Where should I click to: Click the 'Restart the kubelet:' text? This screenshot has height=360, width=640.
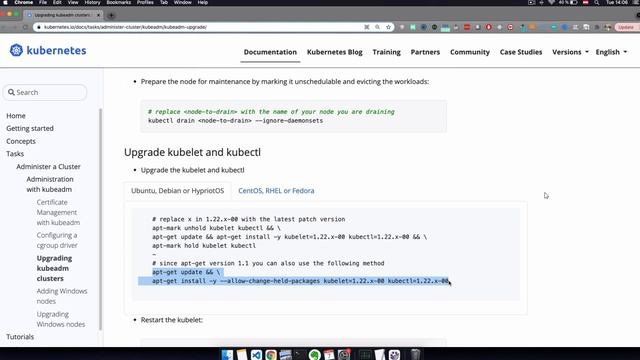click(x=172, y=320)
